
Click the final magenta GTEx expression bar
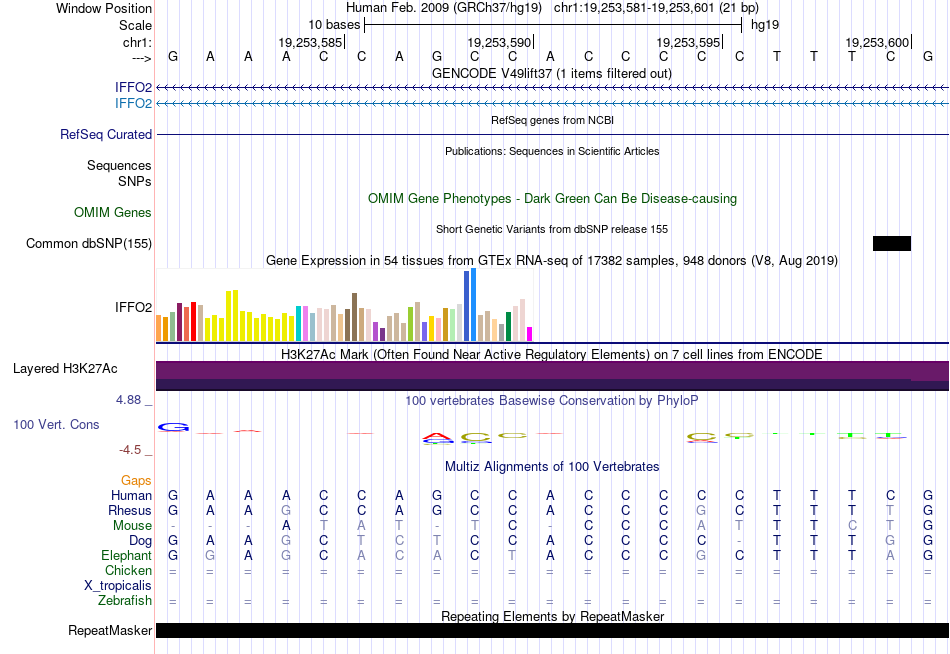click(x=530, y=334)
